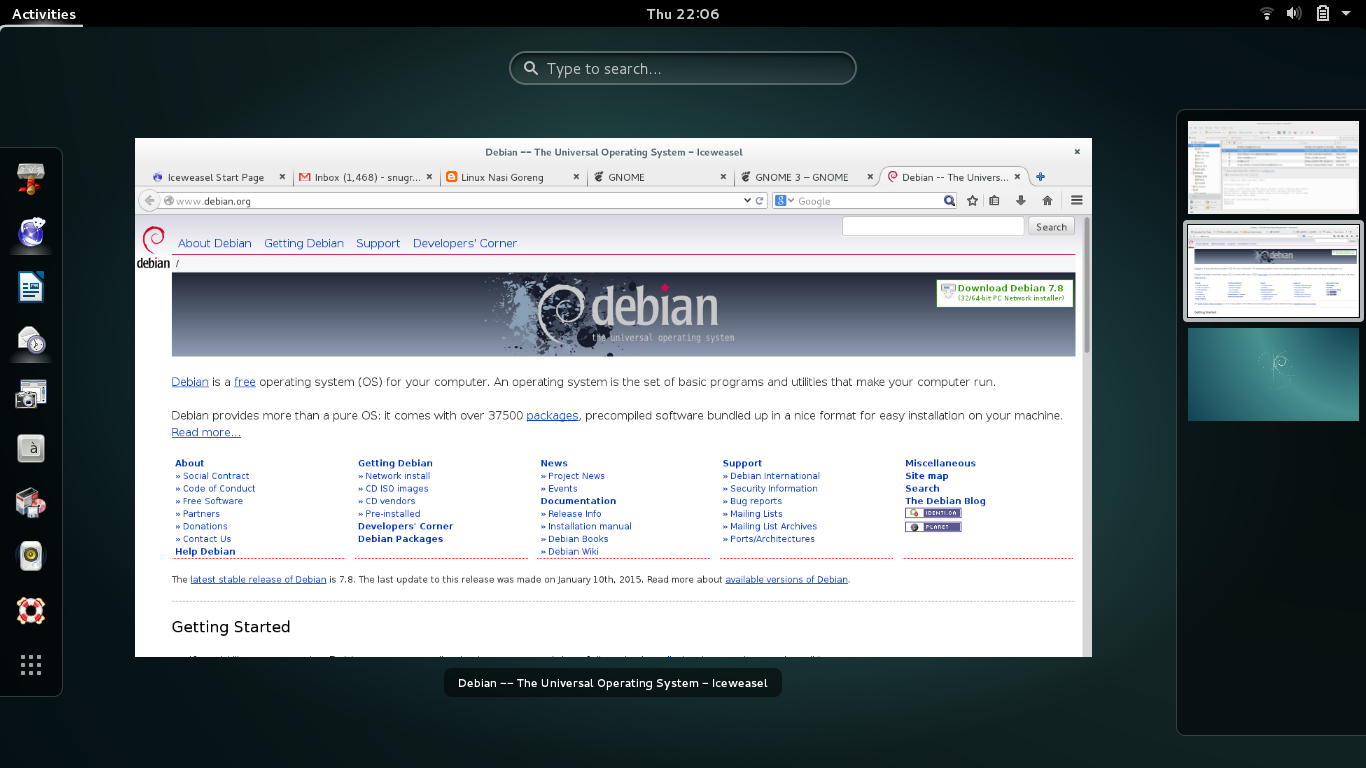Open the packages link in text
1366x768 pixels.
coord(552,415)
